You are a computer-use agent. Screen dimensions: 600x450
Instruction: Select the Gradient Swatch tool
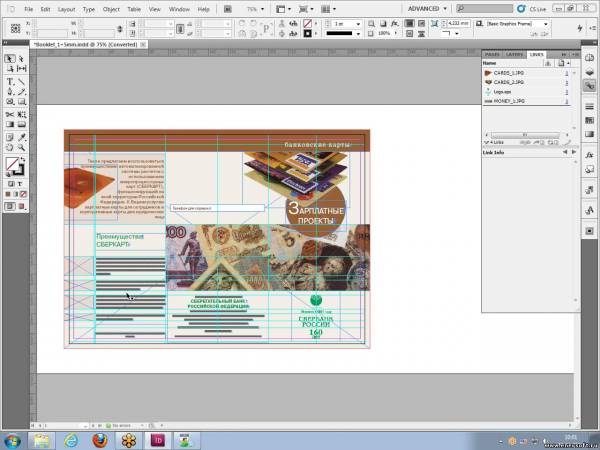click(x=10, y=124)
